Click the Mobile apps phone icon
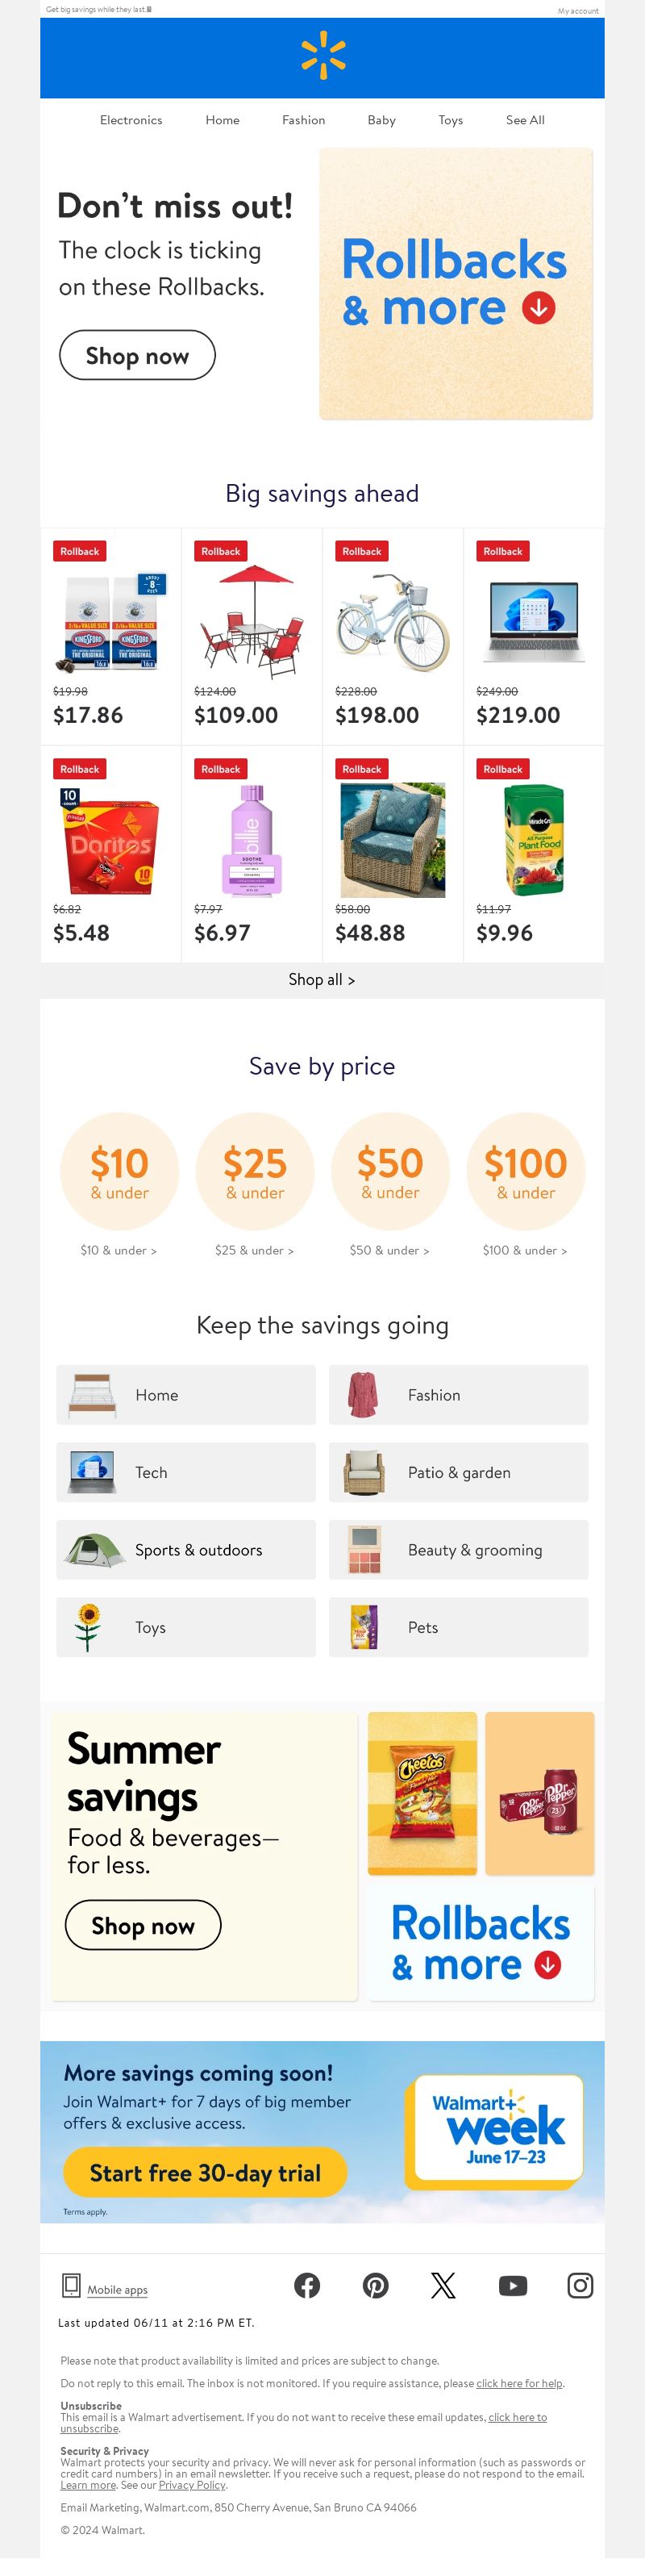The height and width of the screenshot is (2576, 645). tap(71, 2284)
